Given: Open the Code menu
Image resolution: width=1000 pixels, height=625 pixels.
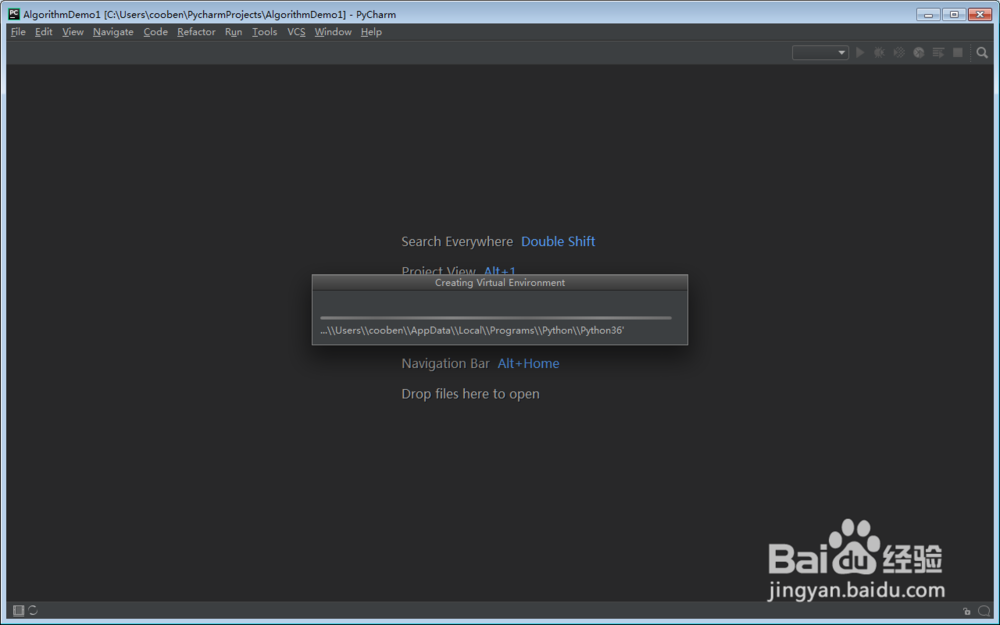Looking at the screenshot, I should (x=155, y=32).
